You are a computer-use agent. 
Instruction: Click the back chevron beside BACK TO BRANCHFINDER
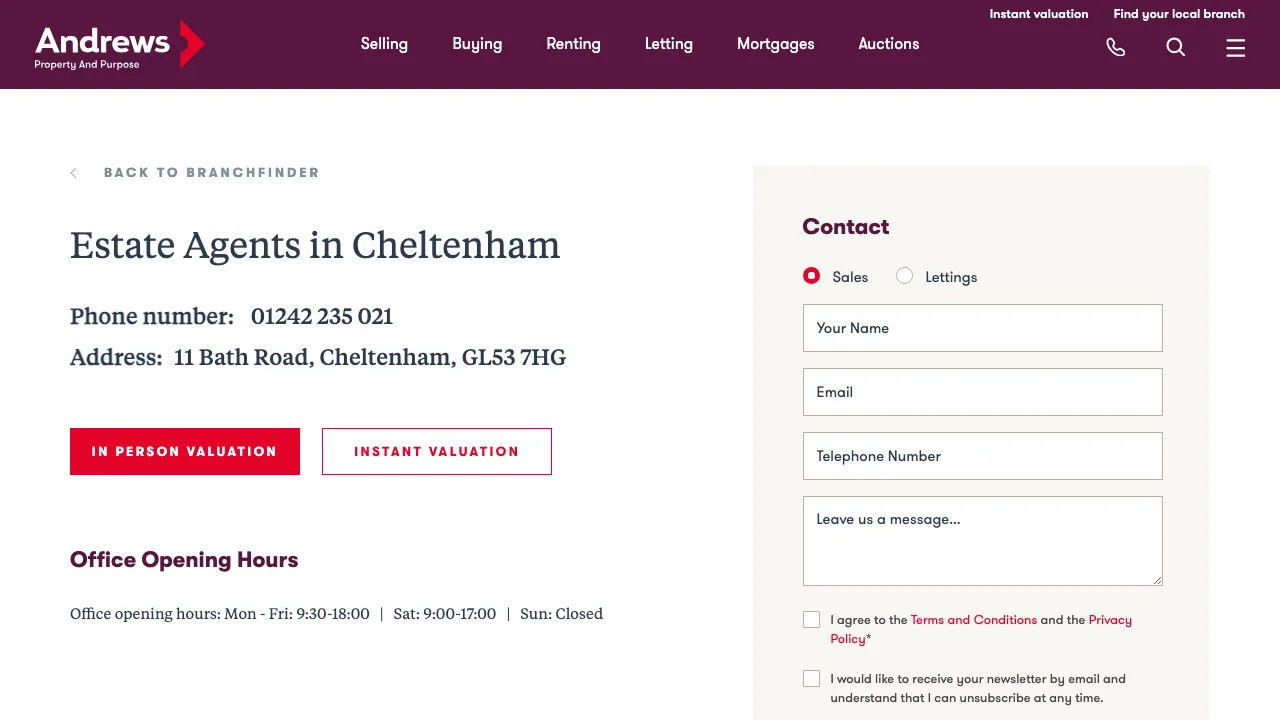click(73, 172)
